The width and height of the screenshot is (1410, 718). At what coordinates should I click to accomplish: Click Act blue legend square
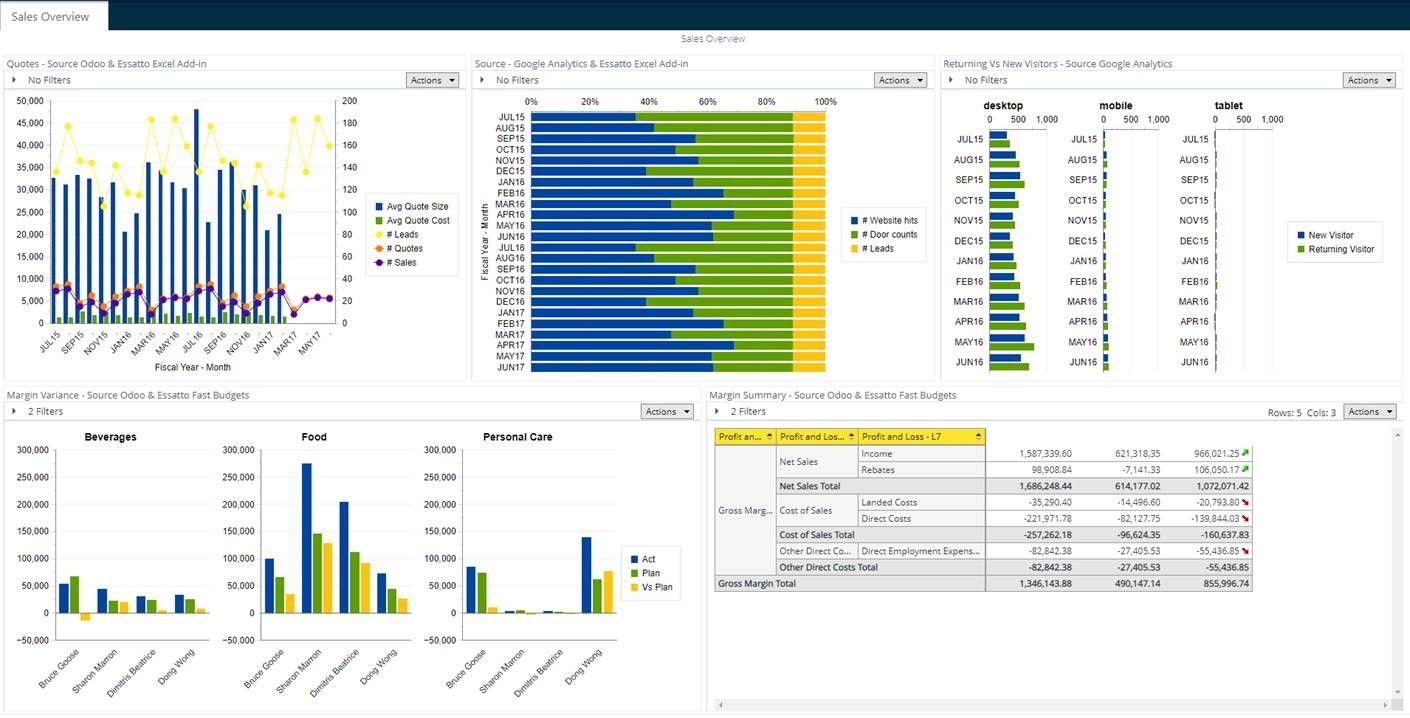click(633, 559)
